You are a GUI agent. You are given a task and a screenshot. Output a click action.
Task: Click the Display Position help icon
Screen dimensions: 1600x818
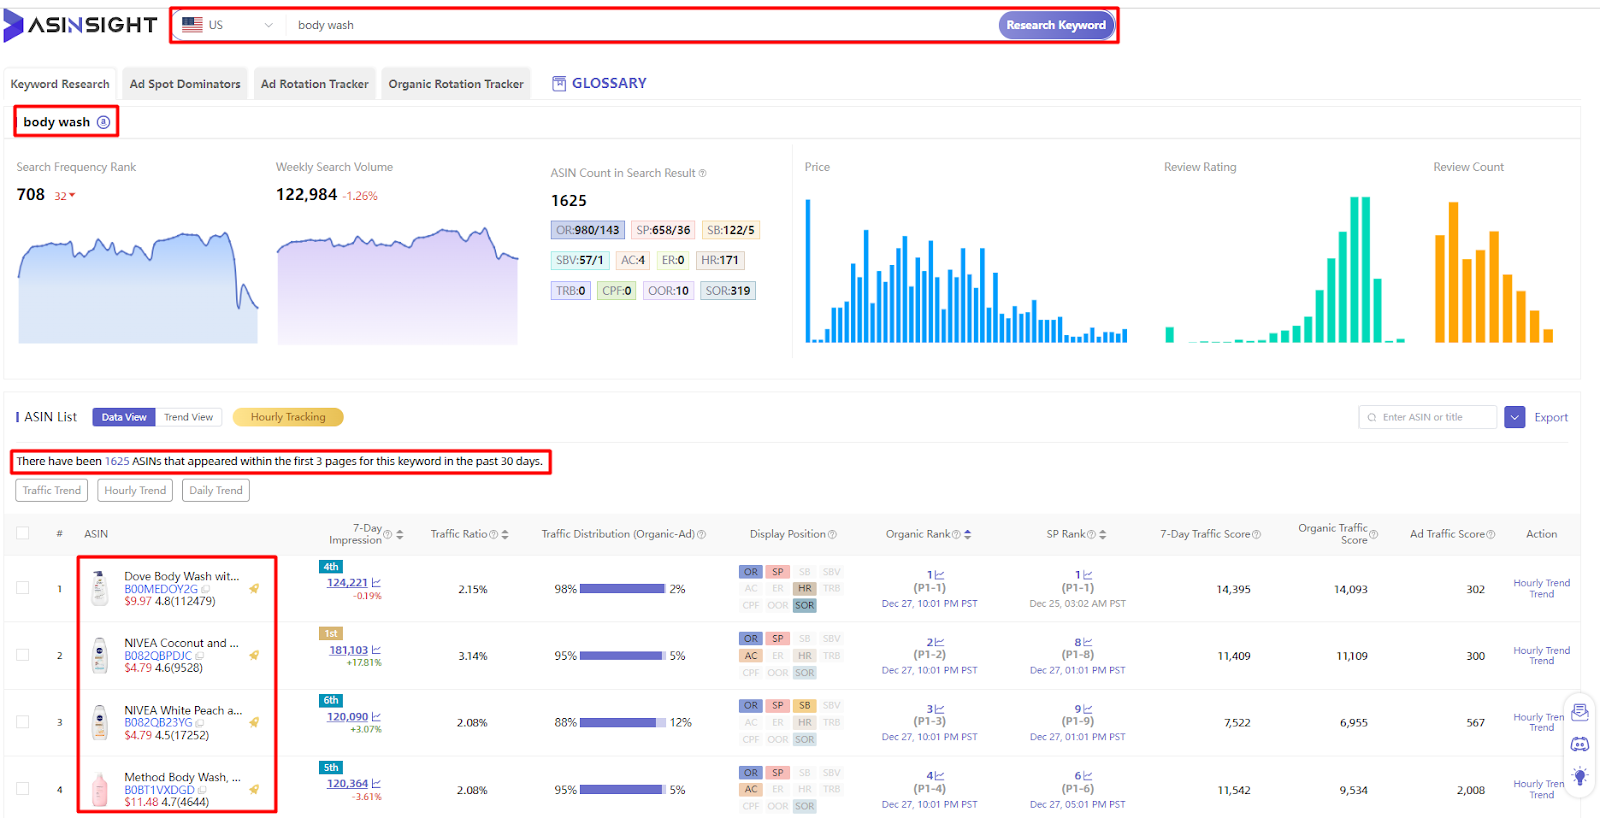click(833, 534)
